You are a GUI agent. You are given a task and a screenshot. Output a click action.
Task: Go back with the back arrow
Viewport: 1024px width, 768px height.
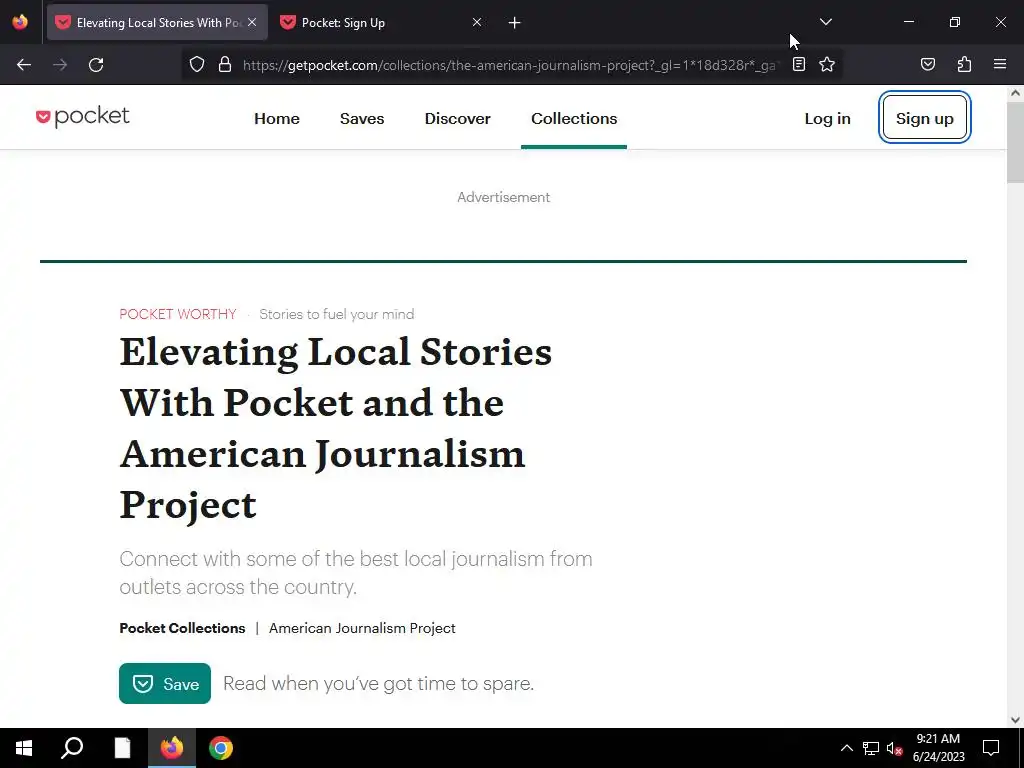[24, 65]
